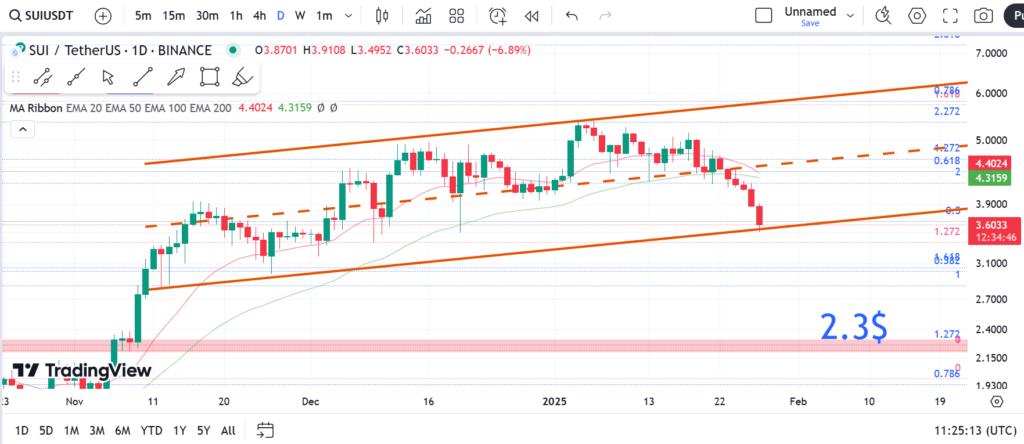The width and height of the screenshot is (1024, 444).
Task: Toggle the green market status dot
Action: [233, 50]
